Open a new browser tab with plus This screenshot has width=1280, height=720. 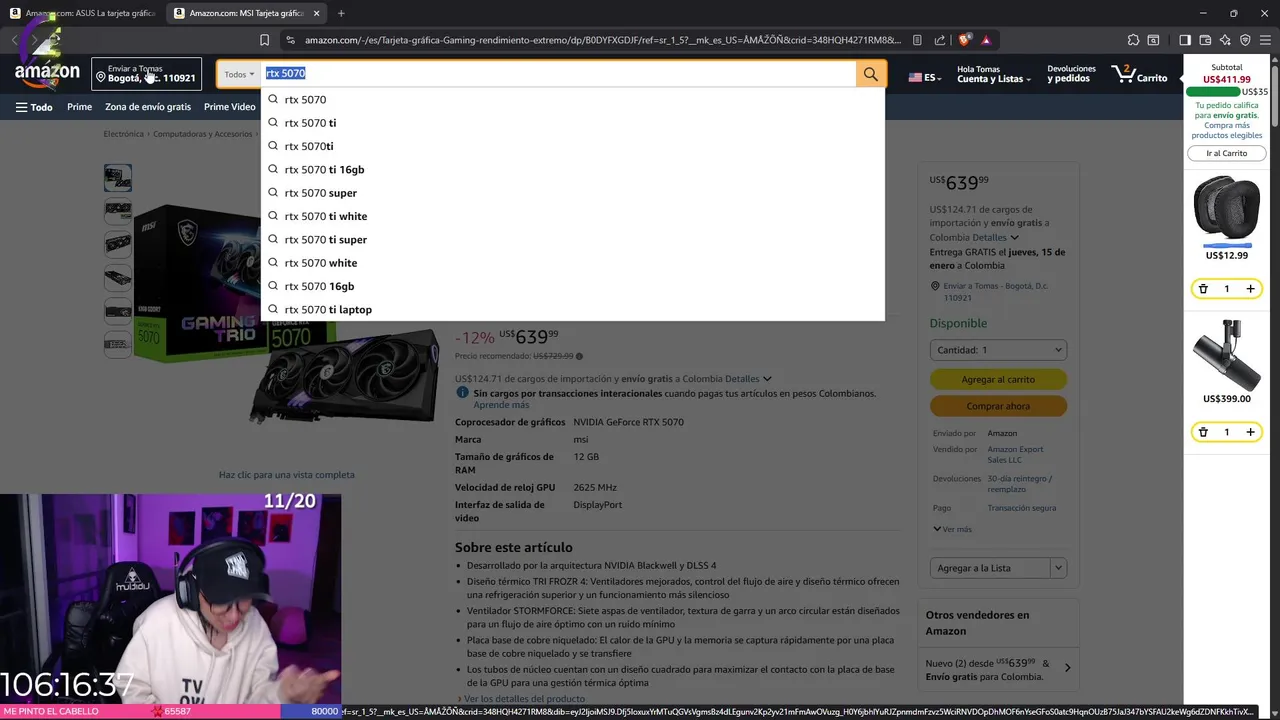[341, 13]
